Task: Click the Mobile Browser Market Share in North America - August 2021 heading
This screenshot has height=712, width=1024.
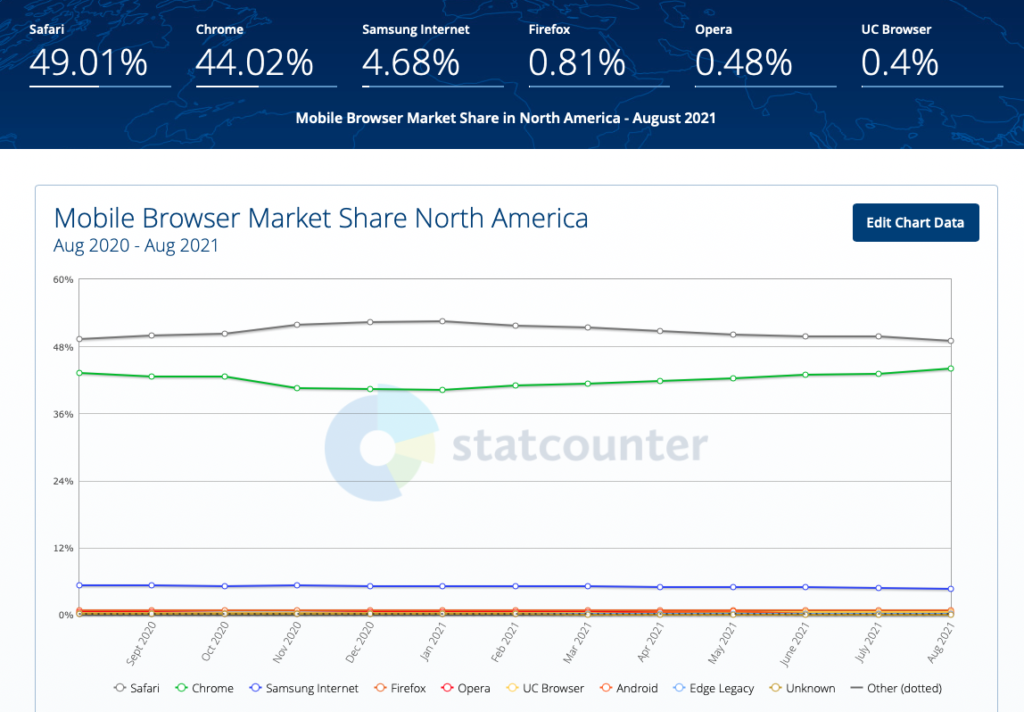Action: [x=505, y=118]
